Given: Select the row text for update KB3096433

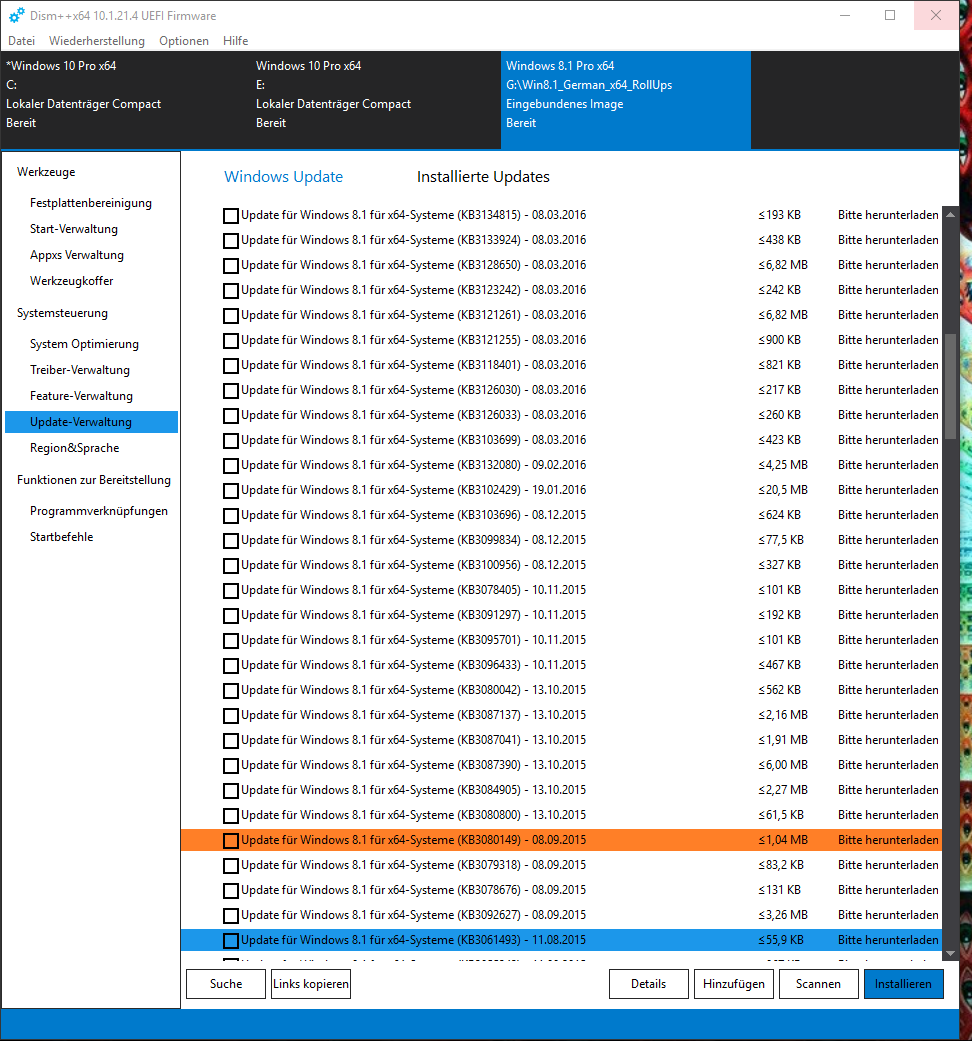Looking at the screenshot, I should 414,665.
